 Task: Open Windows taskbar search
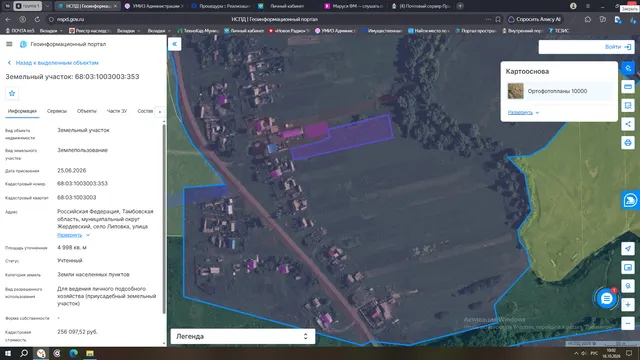24,353
